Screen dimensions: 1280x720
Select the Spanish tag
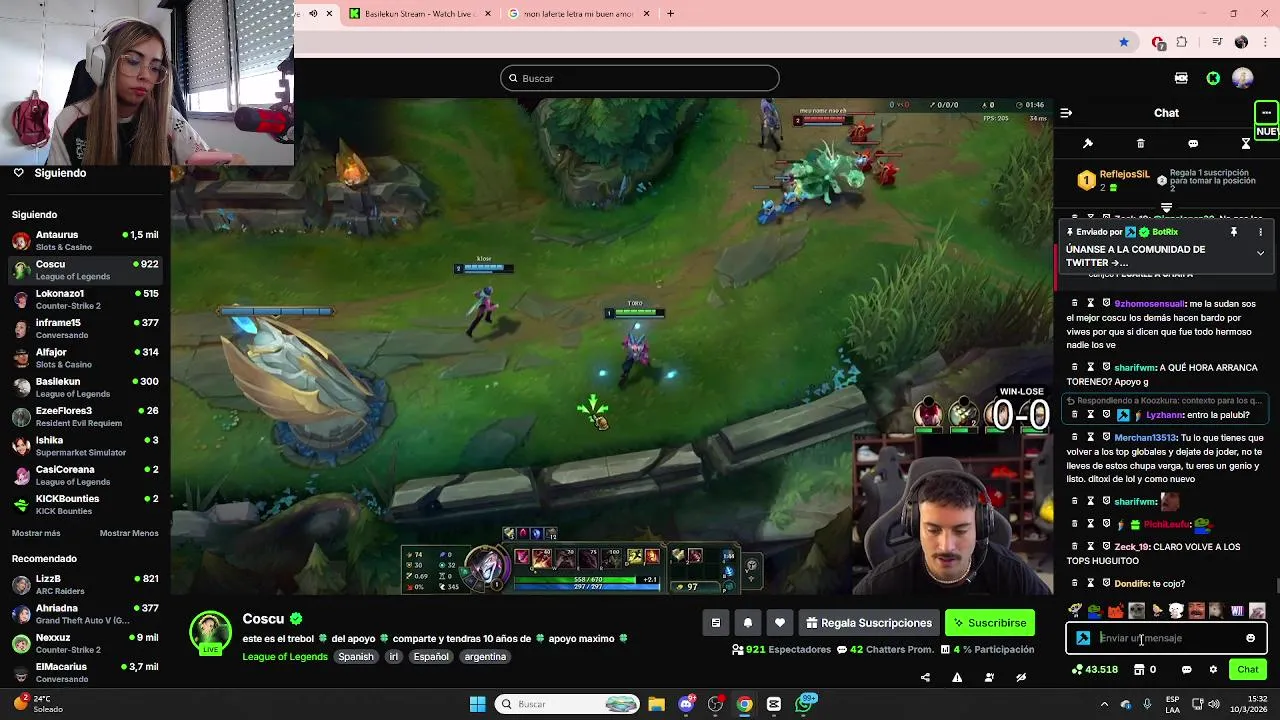coord(355,657)
